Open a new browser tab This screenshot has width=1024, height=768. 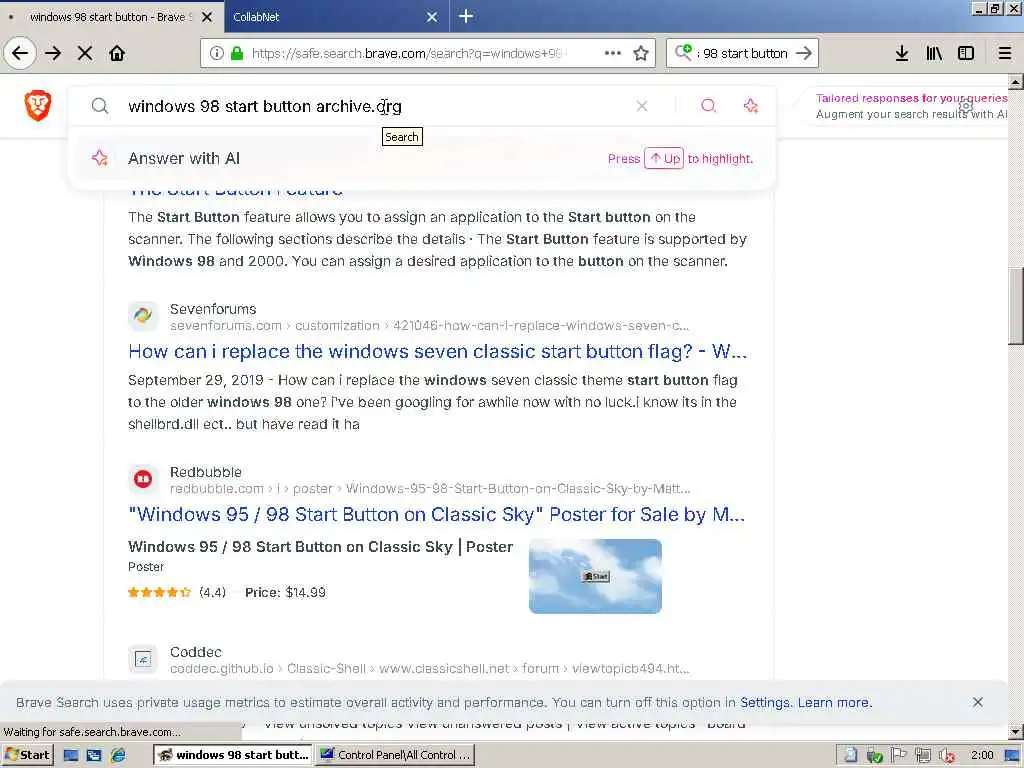click(466, 16)
